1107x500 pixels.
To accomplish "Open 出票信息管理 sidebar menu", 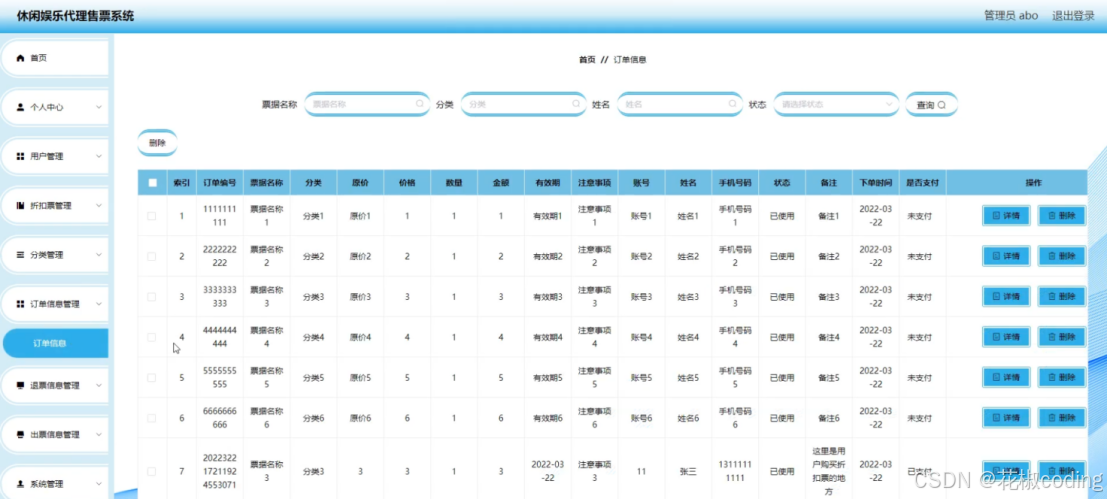I will coord(56,435).
